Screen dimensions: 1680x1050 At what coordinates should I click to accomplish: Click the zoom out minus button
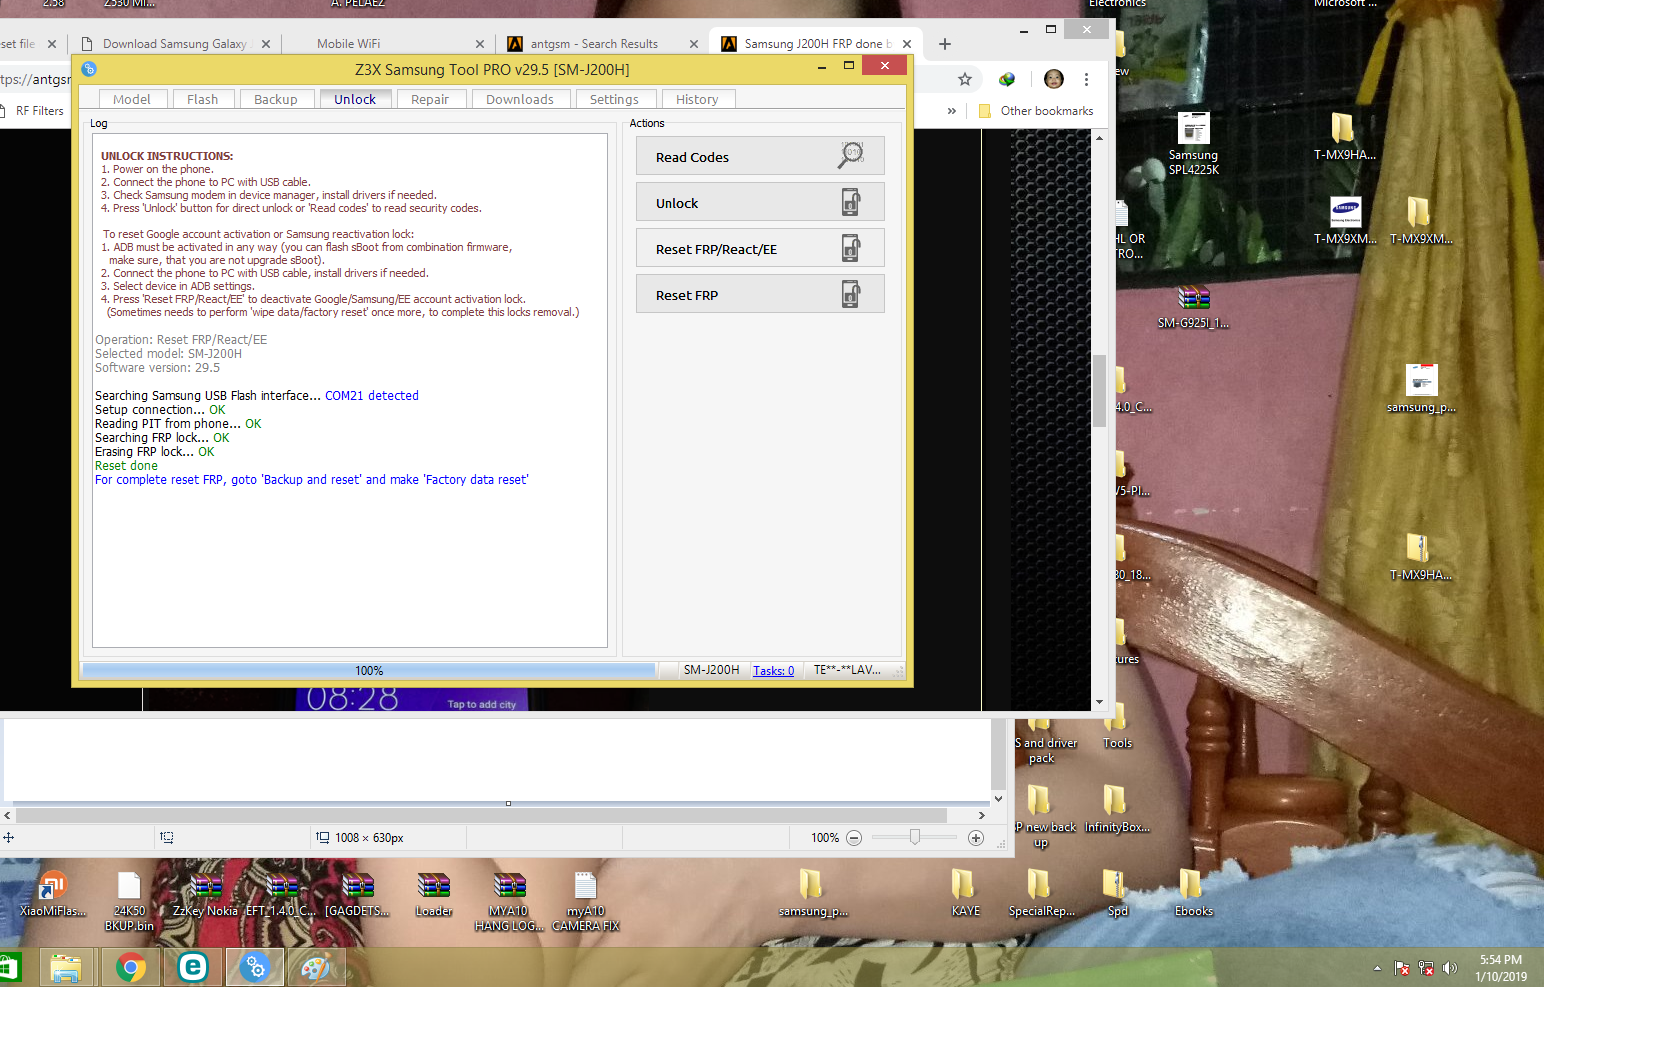coord(854,838)
